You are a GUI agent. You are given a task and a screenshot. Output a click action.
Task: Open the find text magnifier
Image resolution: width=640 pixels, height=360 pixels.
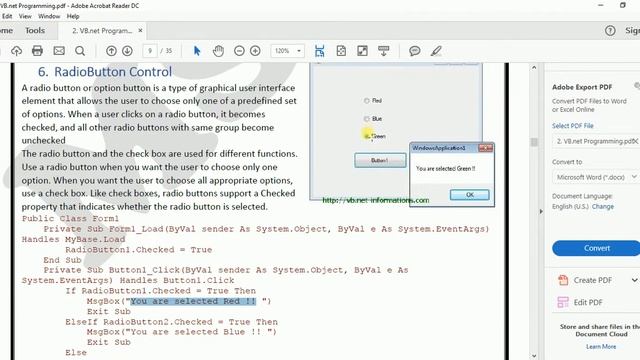80,51
